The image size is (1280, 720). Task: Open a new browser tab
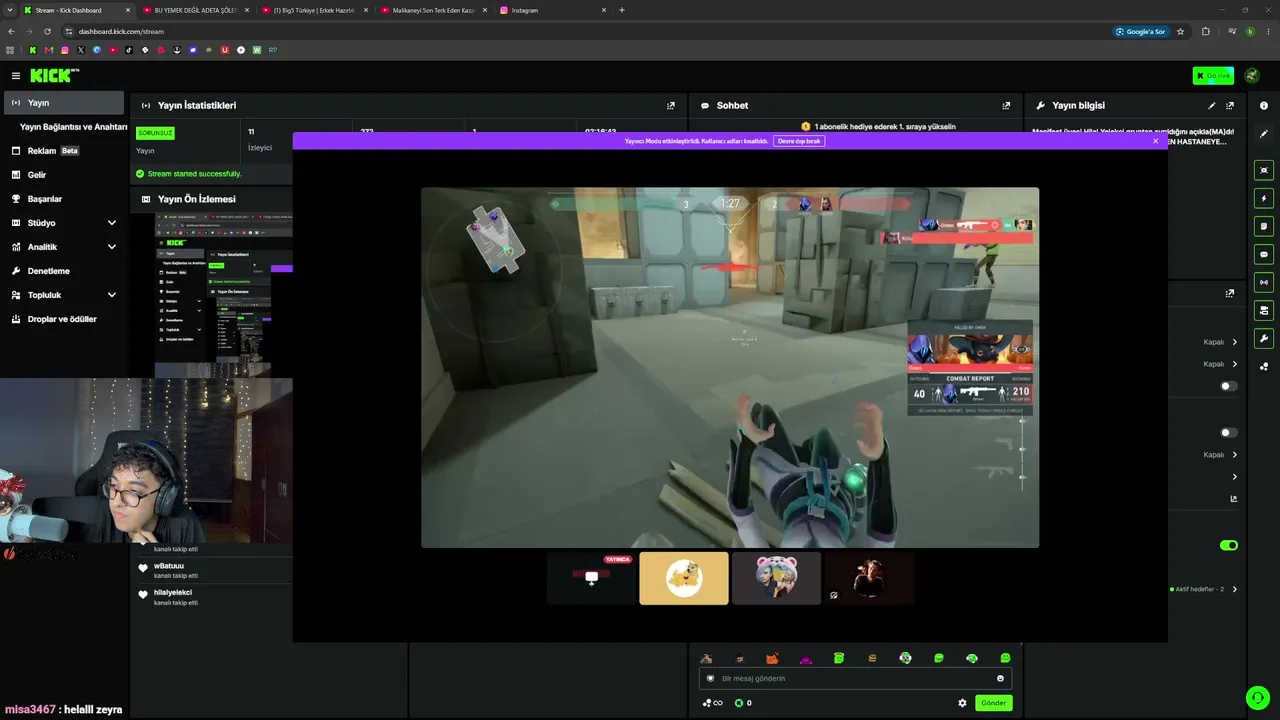[x=622, y=10]
